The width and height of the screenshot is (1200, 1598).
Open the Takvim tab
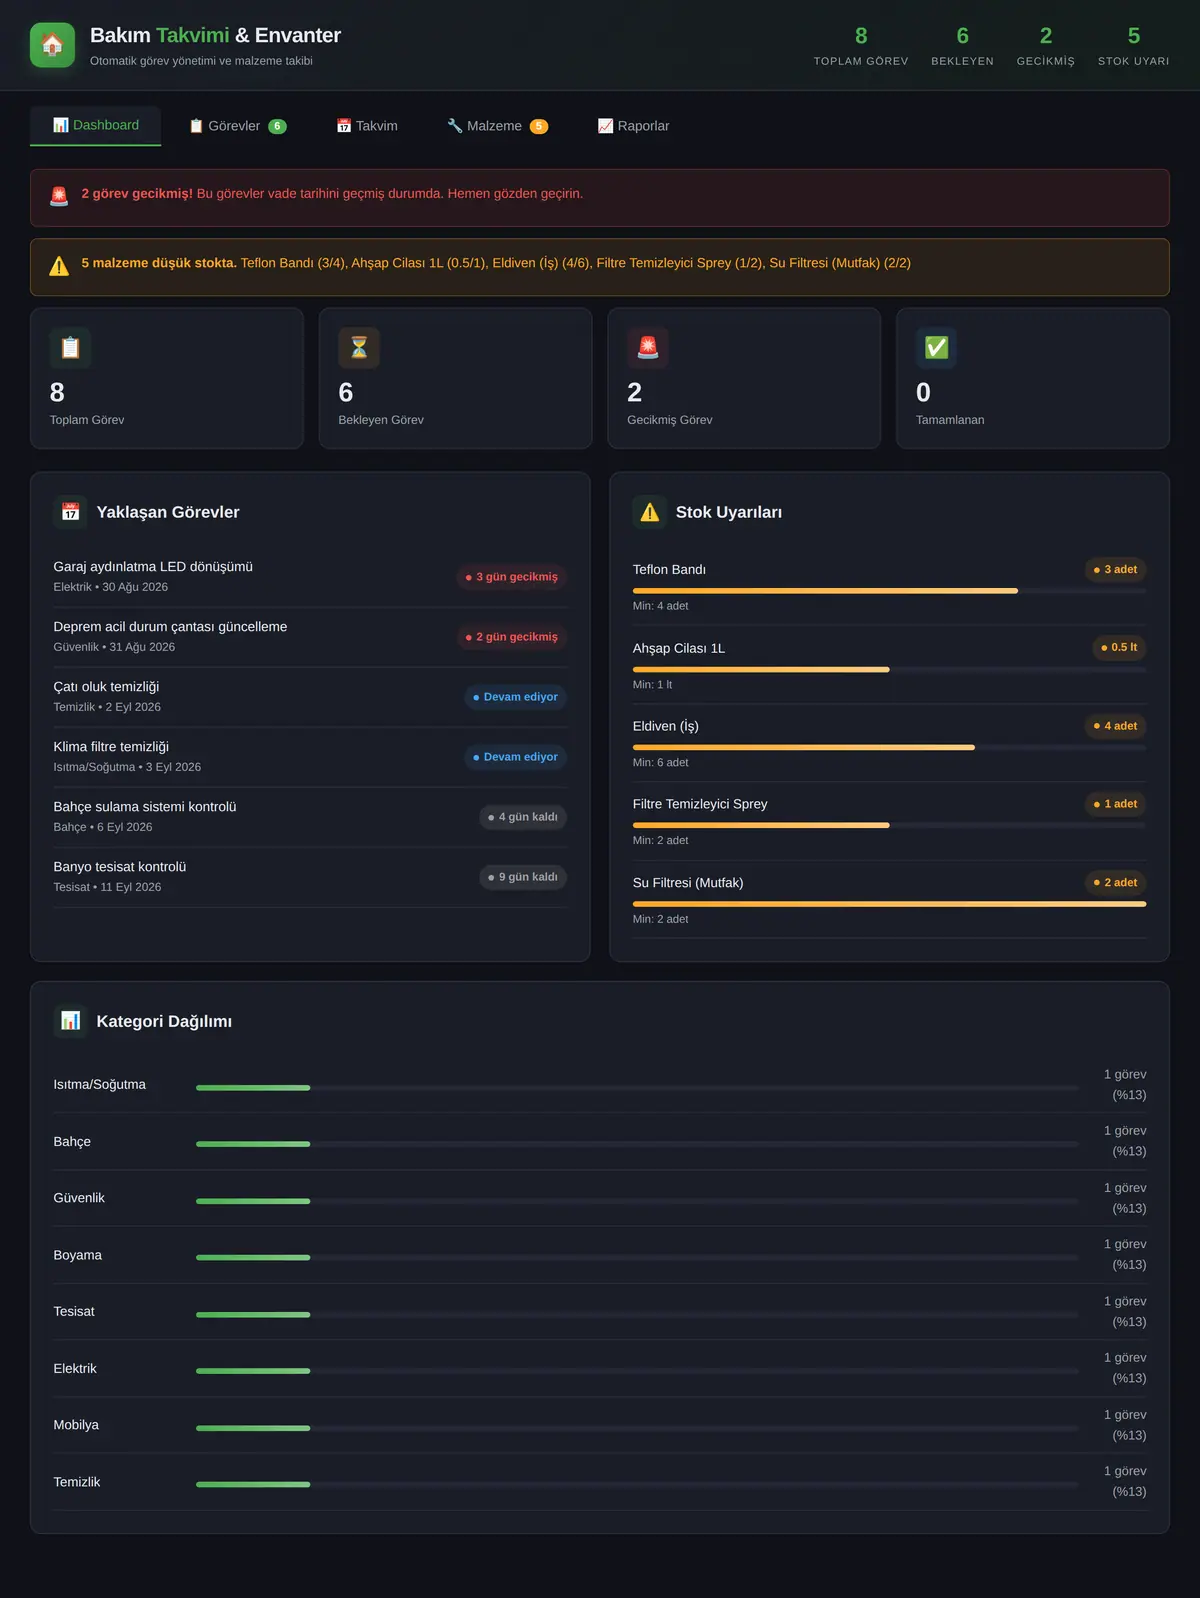tap(367, 126)
